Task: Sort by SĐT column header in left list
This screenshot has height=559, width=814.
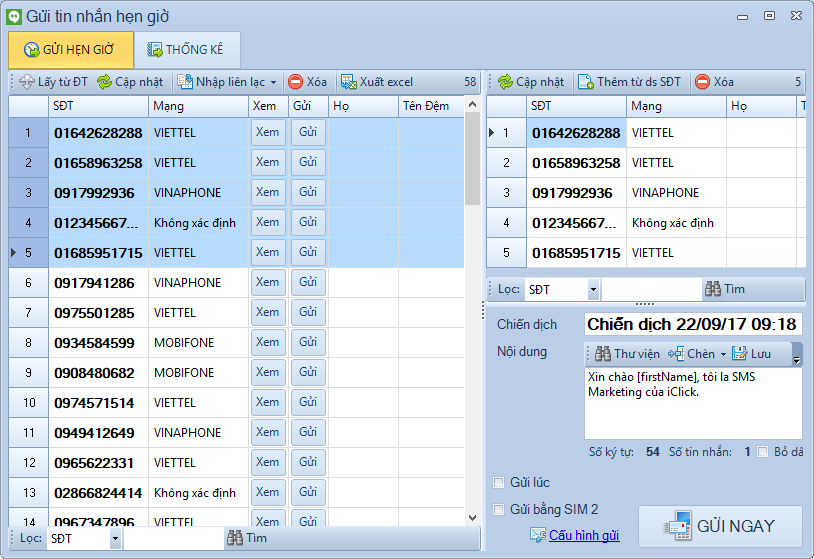Action: [98, 106]
